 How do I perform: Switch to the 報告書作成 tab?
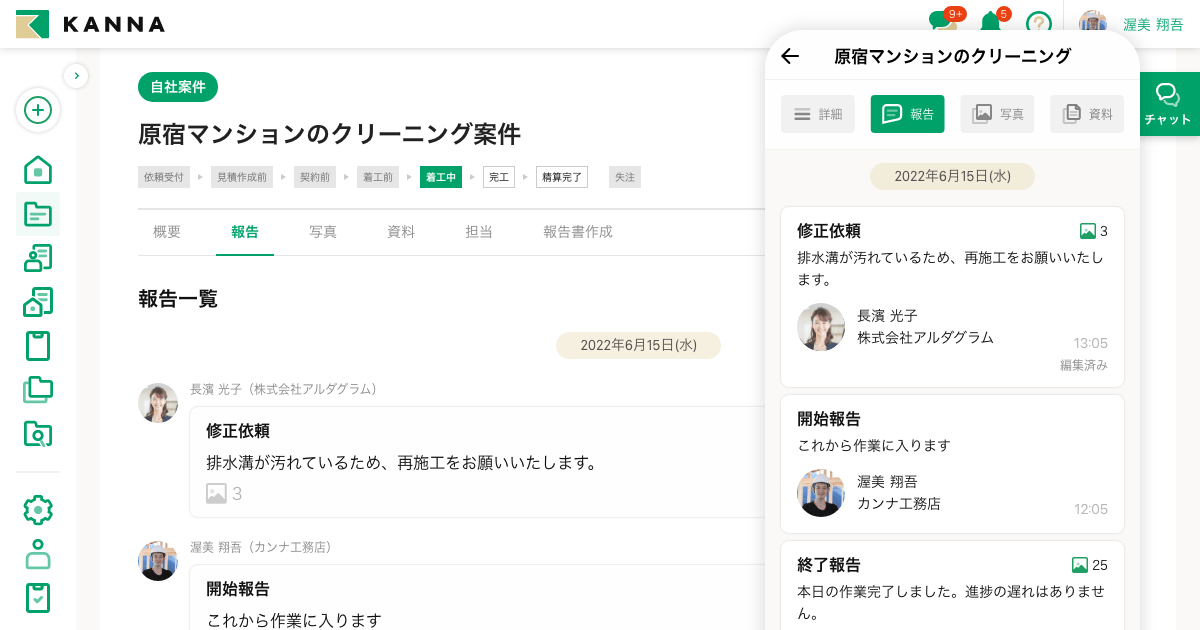click(577, 232)
